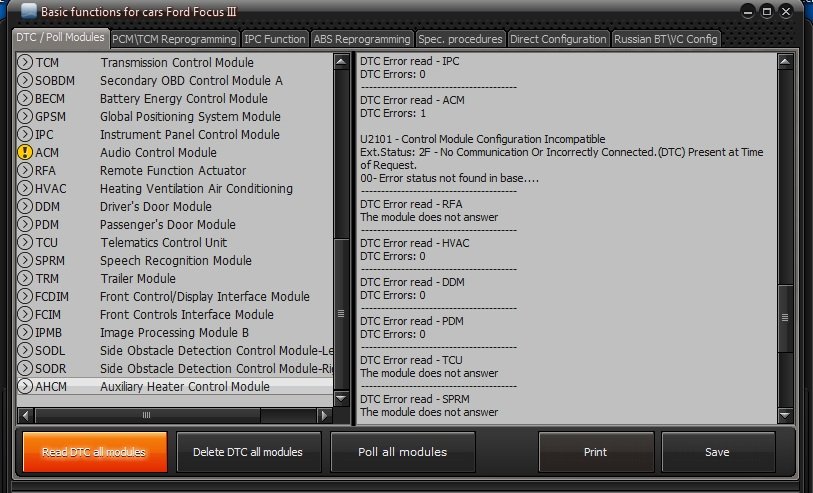Click the arrow icon next to IPC
The width and height of the screenshot is (813, 493).
25,135
